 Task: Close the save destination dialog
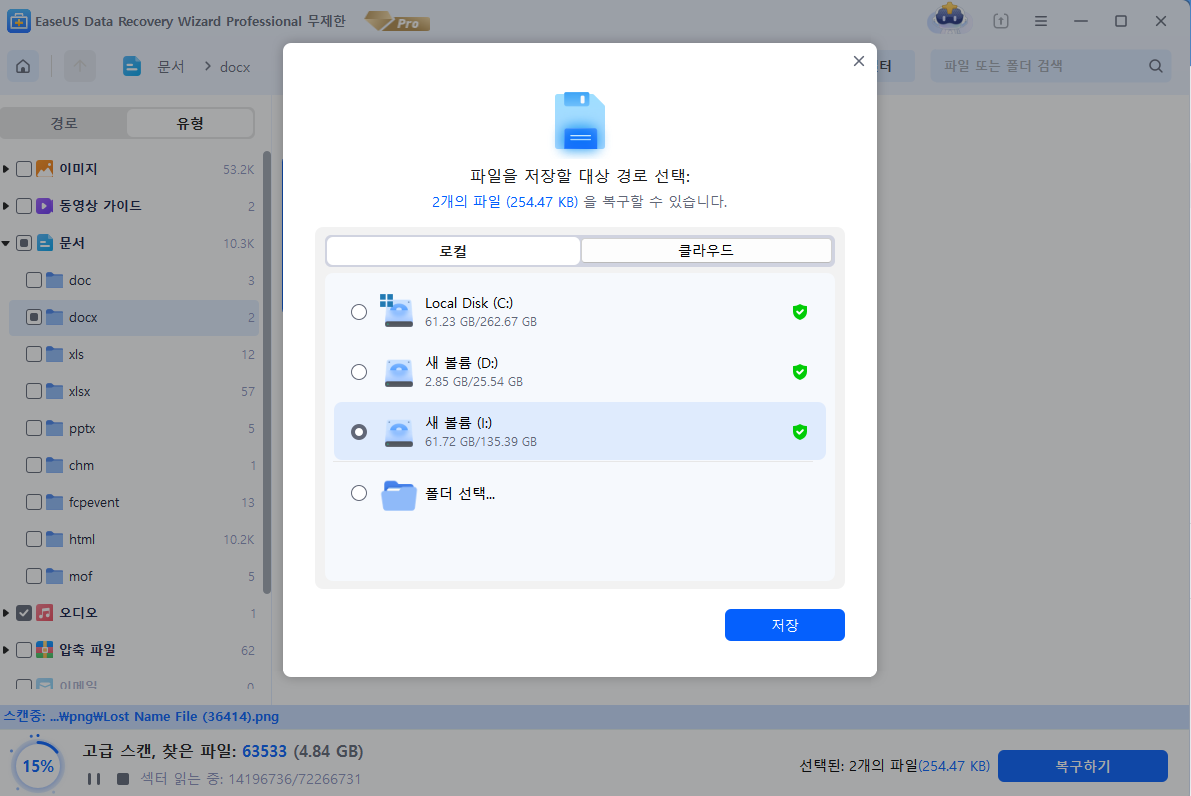point(858,61)
